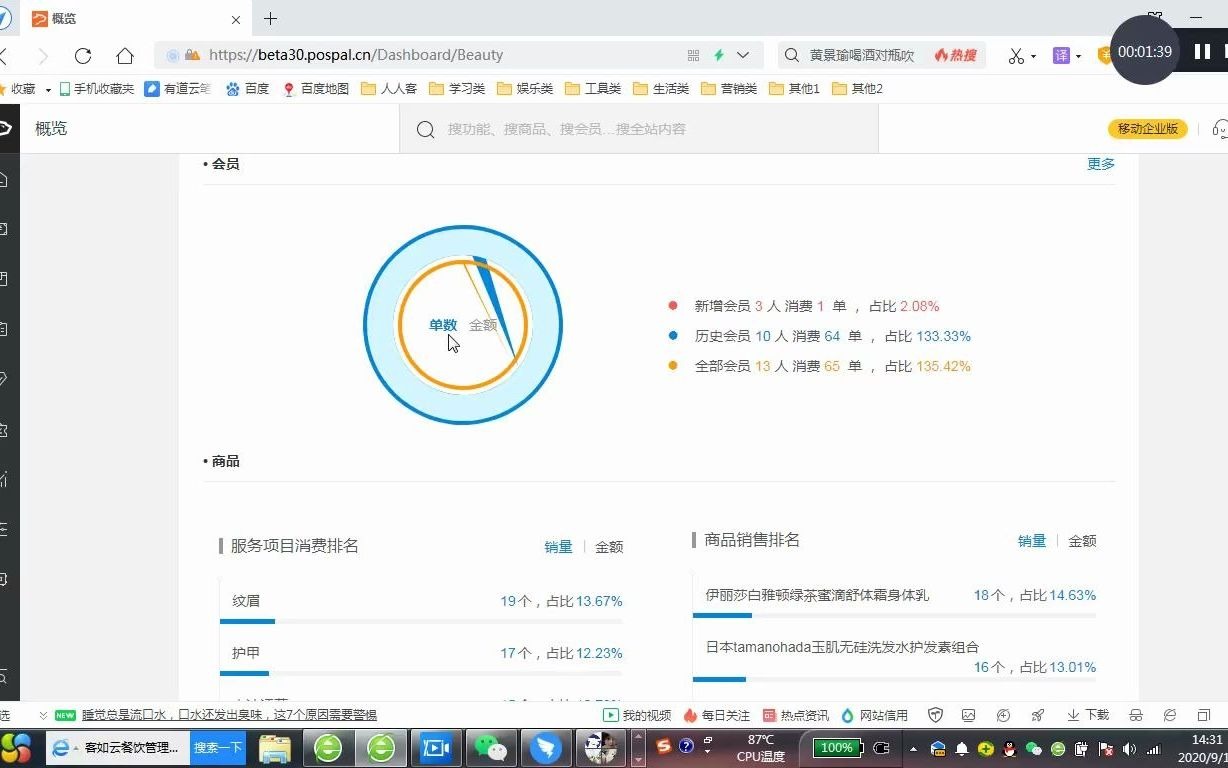Open the screenshot tool dropdown arrow
1228x768 pixels.
click(x=1033, y=56)
